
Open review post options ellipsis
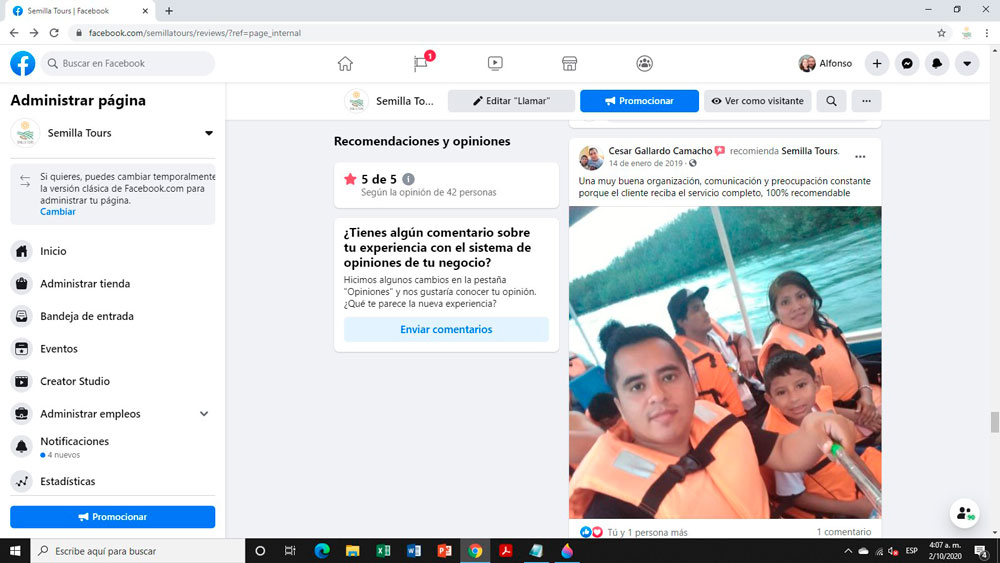point(860,157)
